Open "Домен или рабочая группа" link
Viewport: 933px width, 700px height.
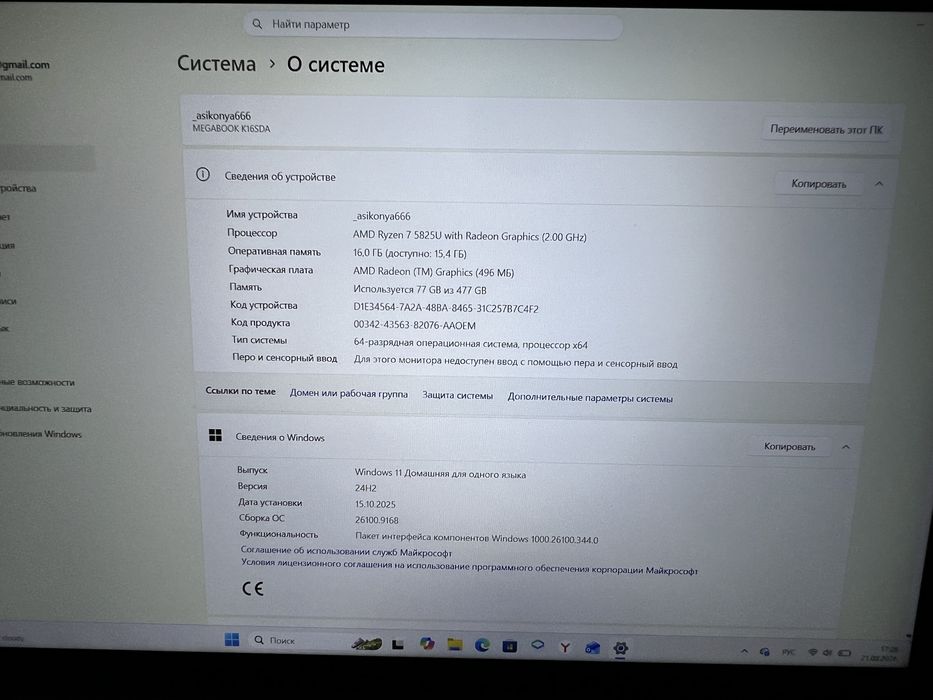[349, 393]
